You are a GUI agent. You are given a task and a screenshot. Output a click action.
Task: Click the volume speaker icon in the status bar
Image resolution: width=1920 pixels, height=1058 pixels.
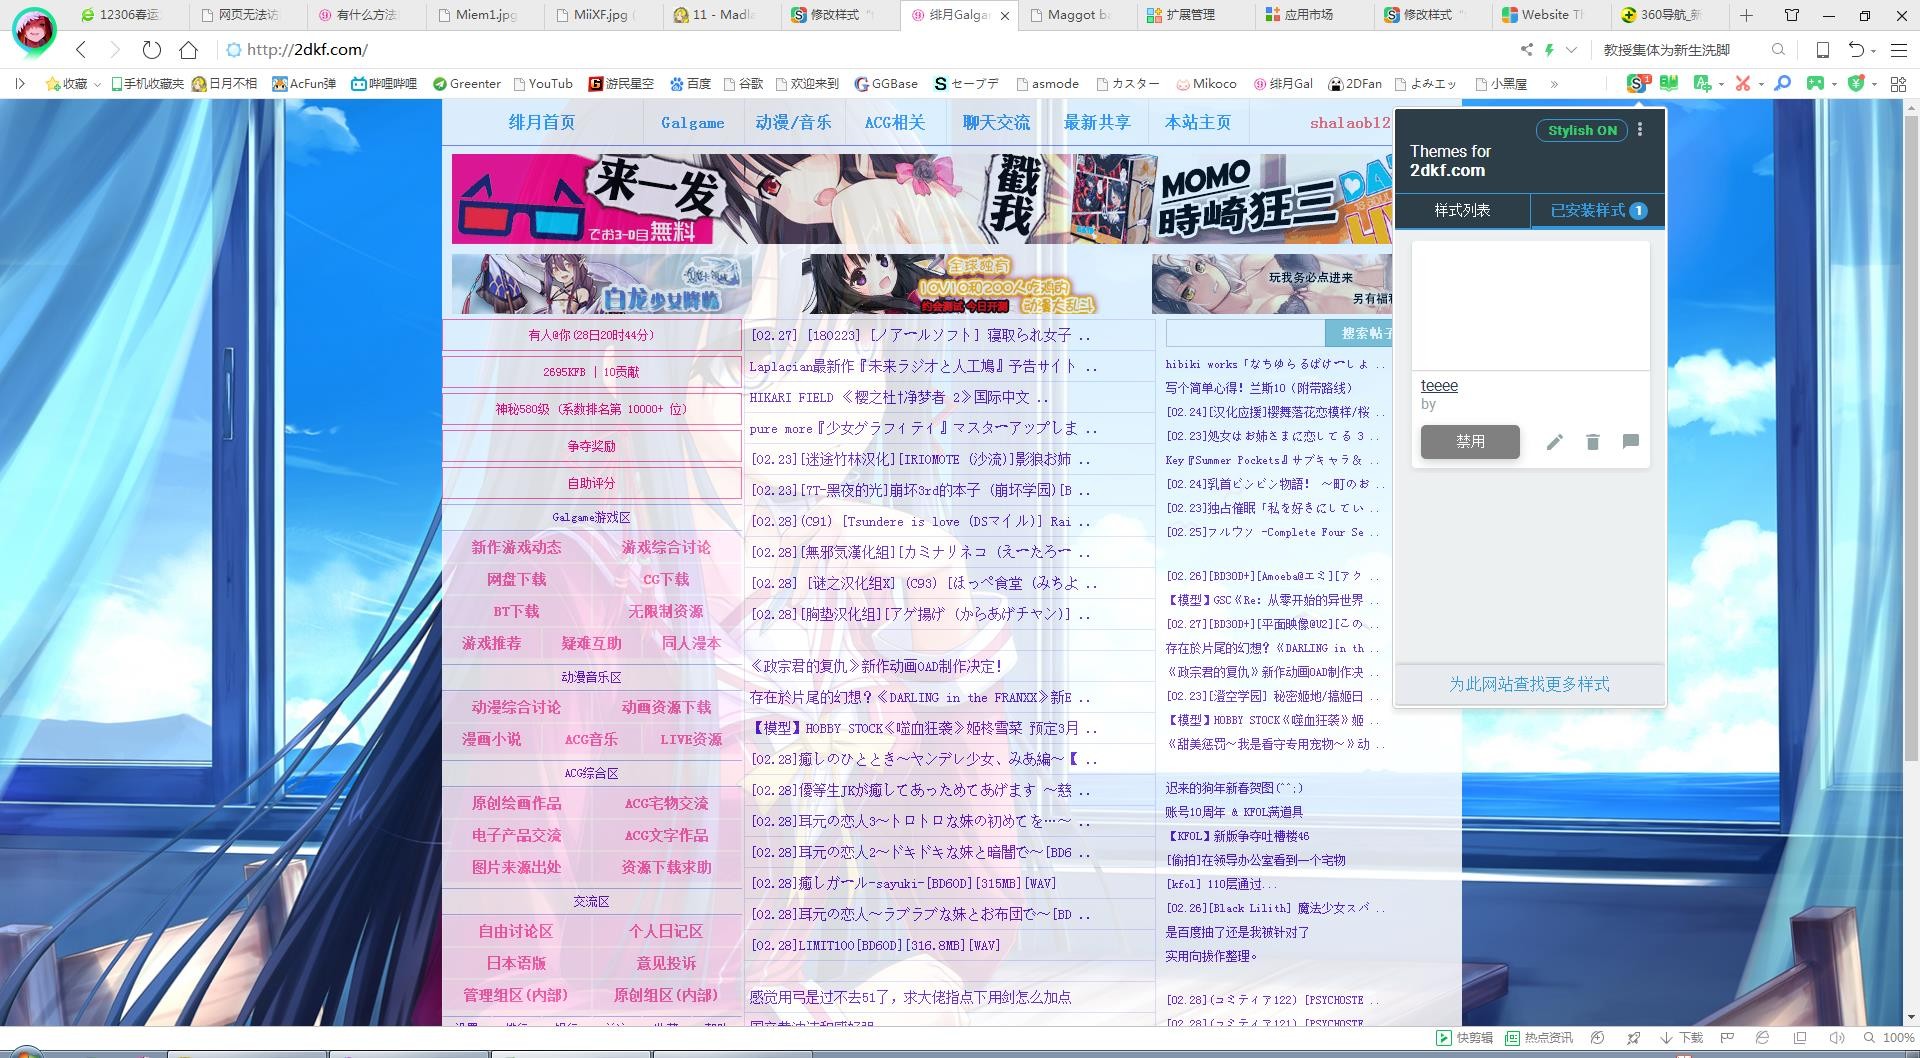(x=1836, y=1038)
